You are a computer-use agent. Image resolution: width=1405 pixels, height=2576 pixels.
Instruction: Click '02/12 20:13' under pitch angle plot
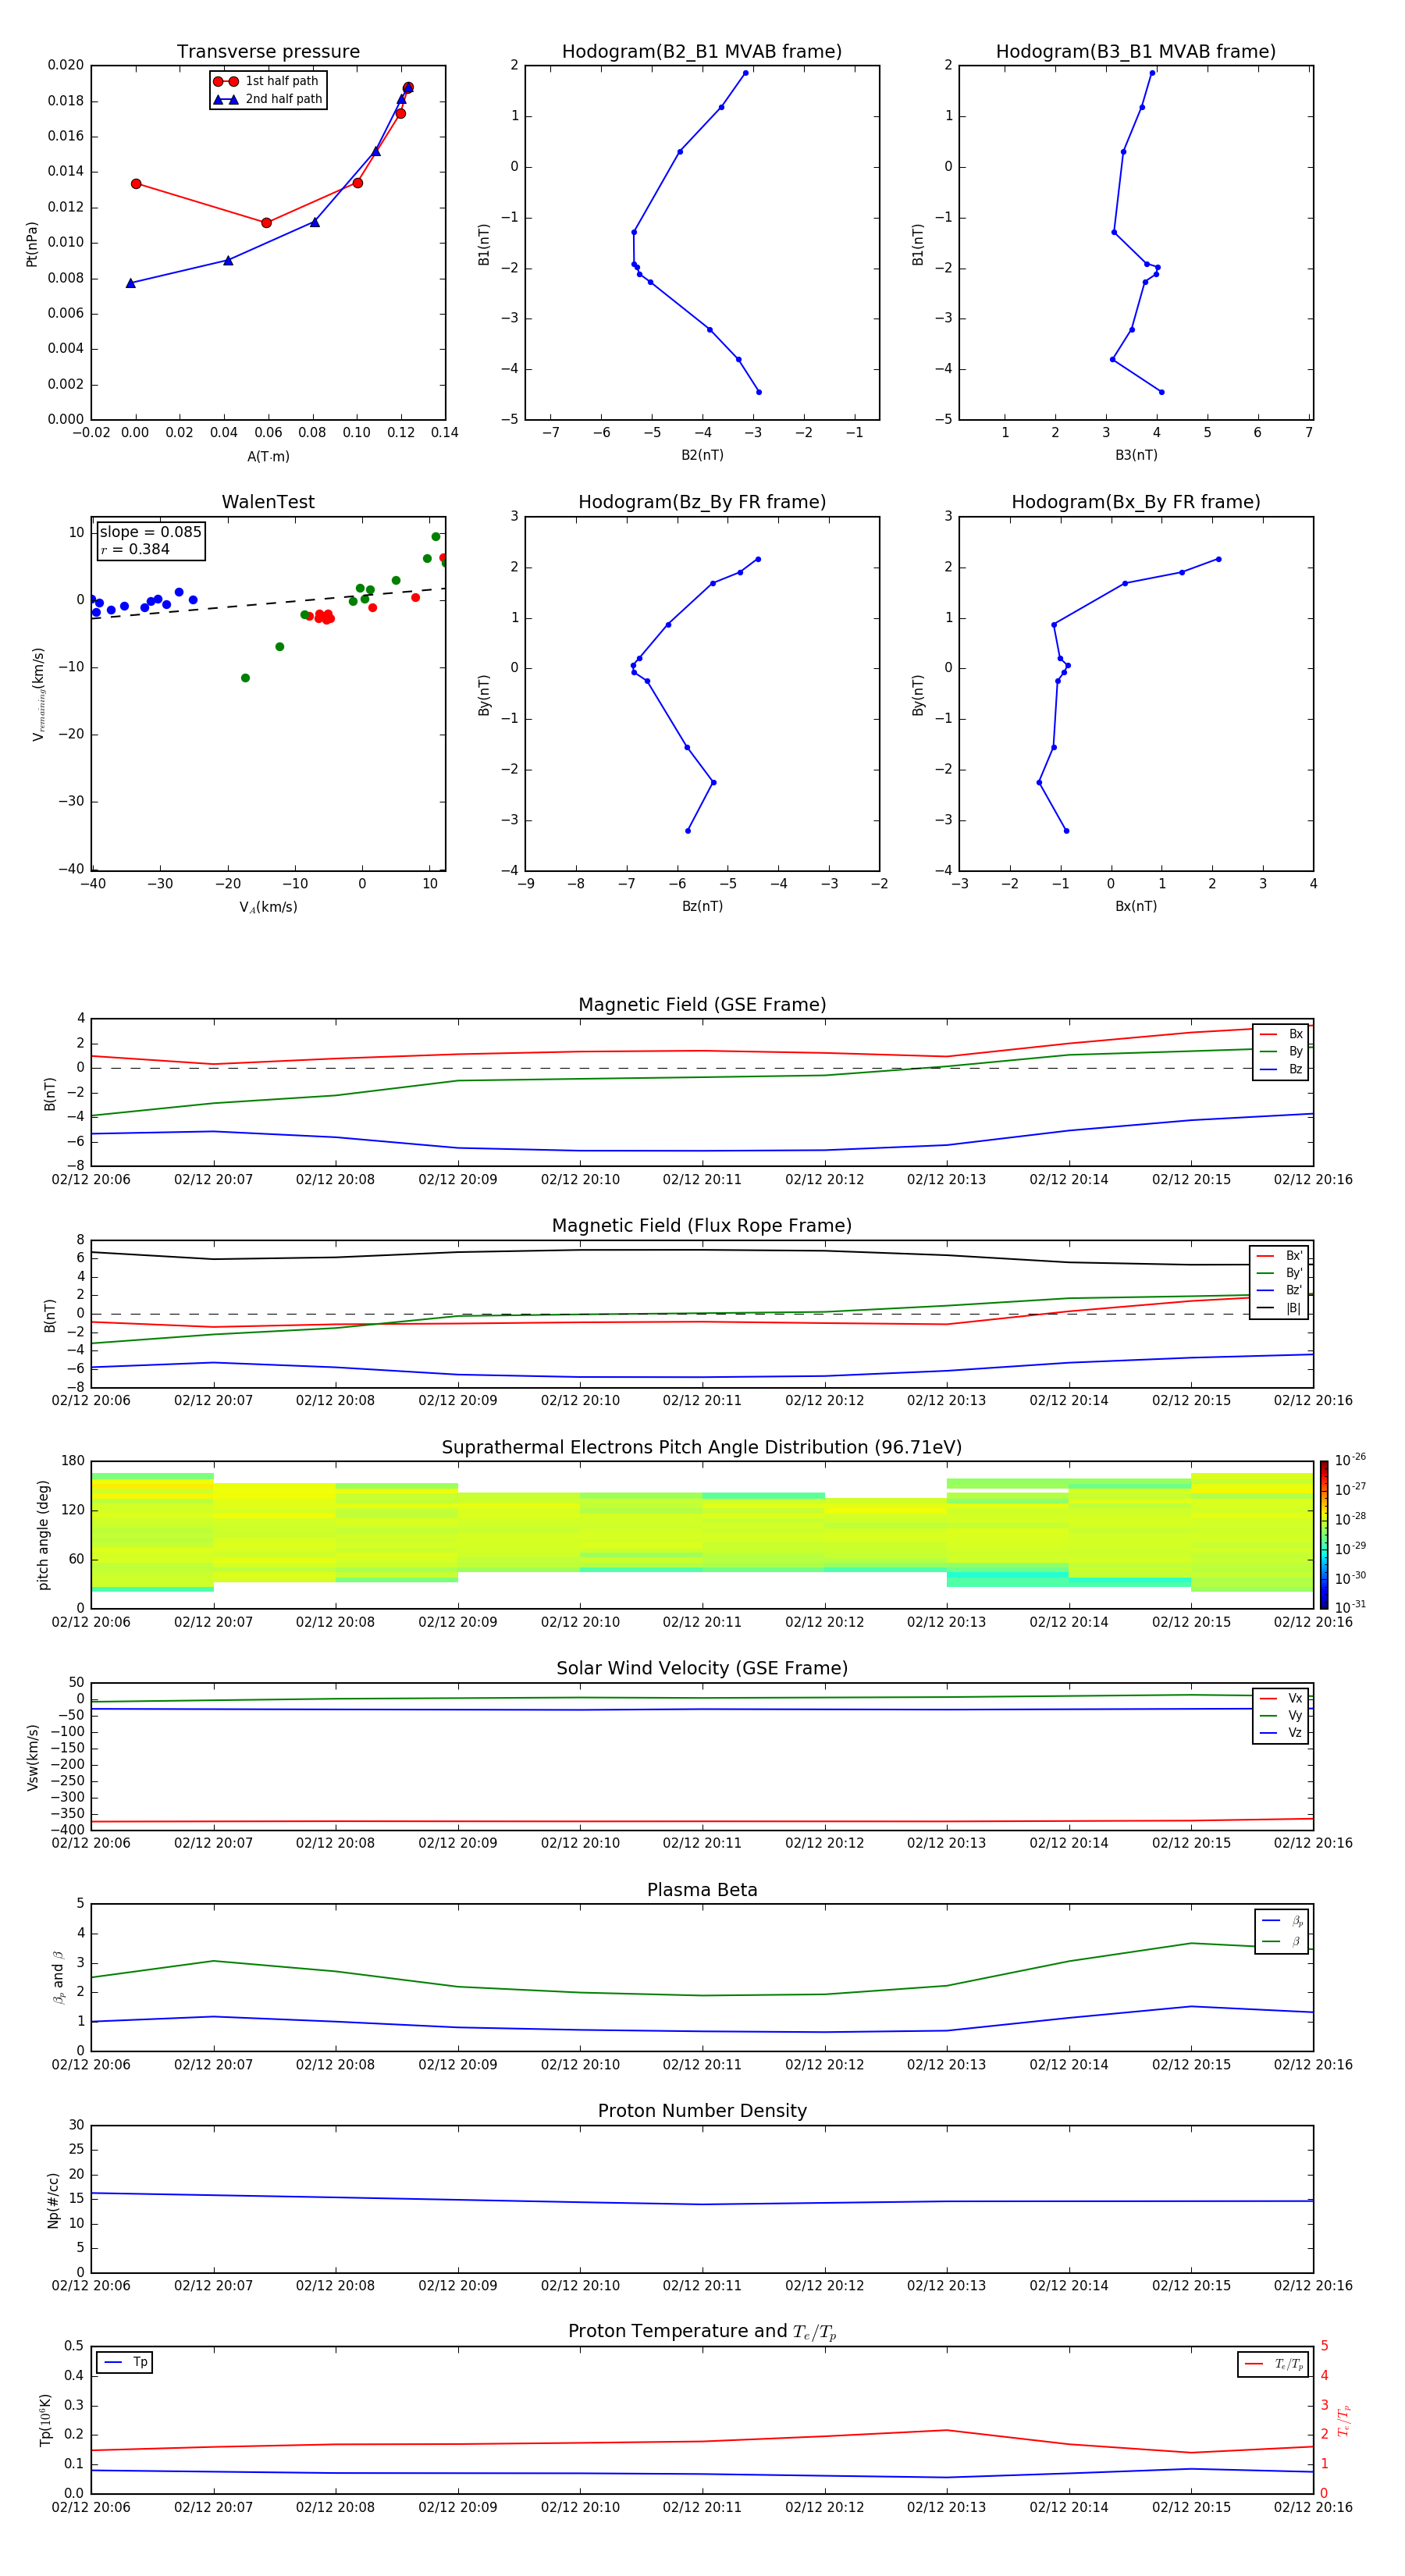click(x=946, y=1622)
